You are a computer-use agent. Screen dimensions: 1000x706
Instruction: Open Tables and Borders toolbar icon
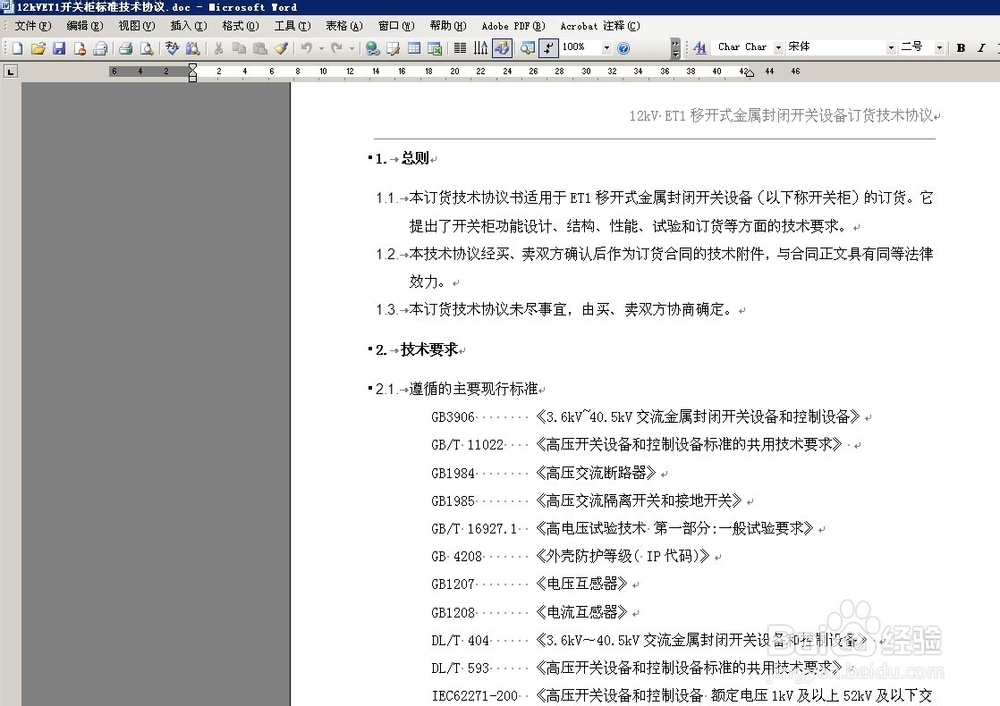click(x=393, y=48)
